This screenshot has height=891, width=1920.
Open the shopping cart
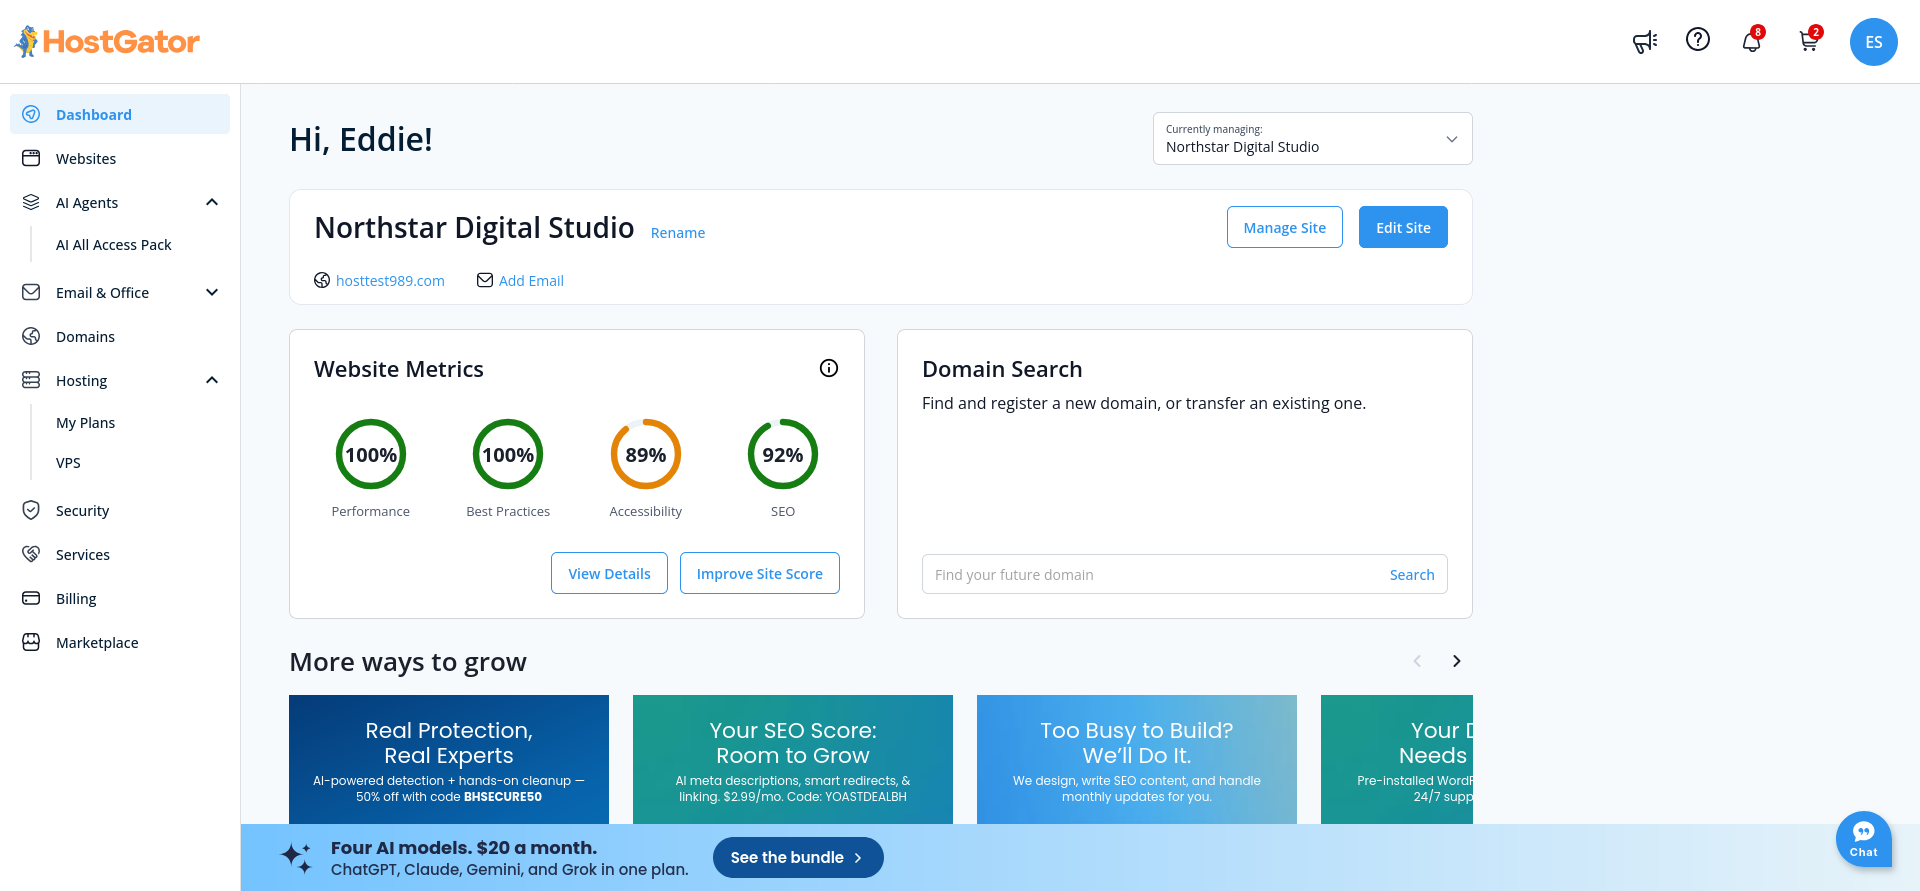tap(1809, 41)
